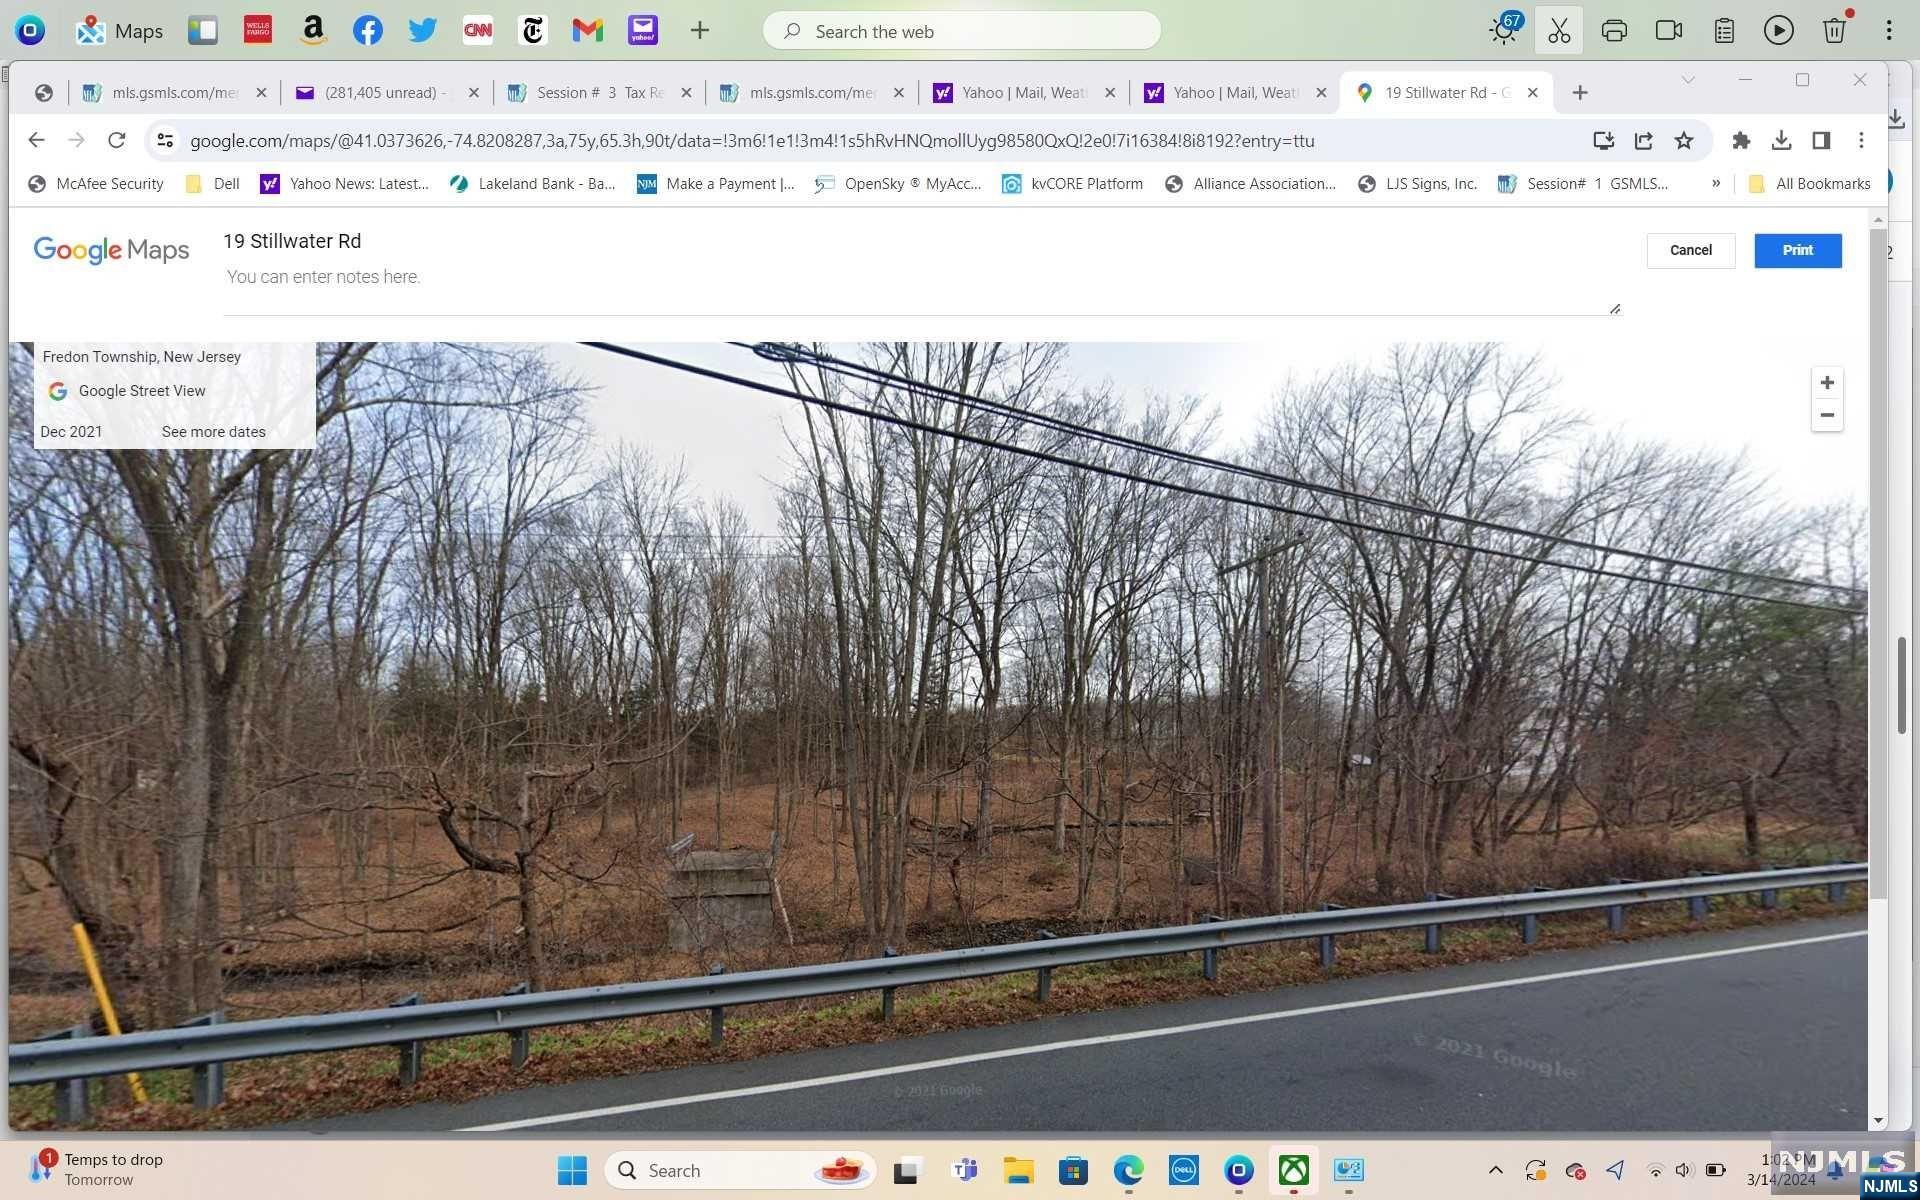The height and width of the screenshot is (1200, 1920).
Task: Open the clipboard icon near the toolbar
Action: [1723, 30]
